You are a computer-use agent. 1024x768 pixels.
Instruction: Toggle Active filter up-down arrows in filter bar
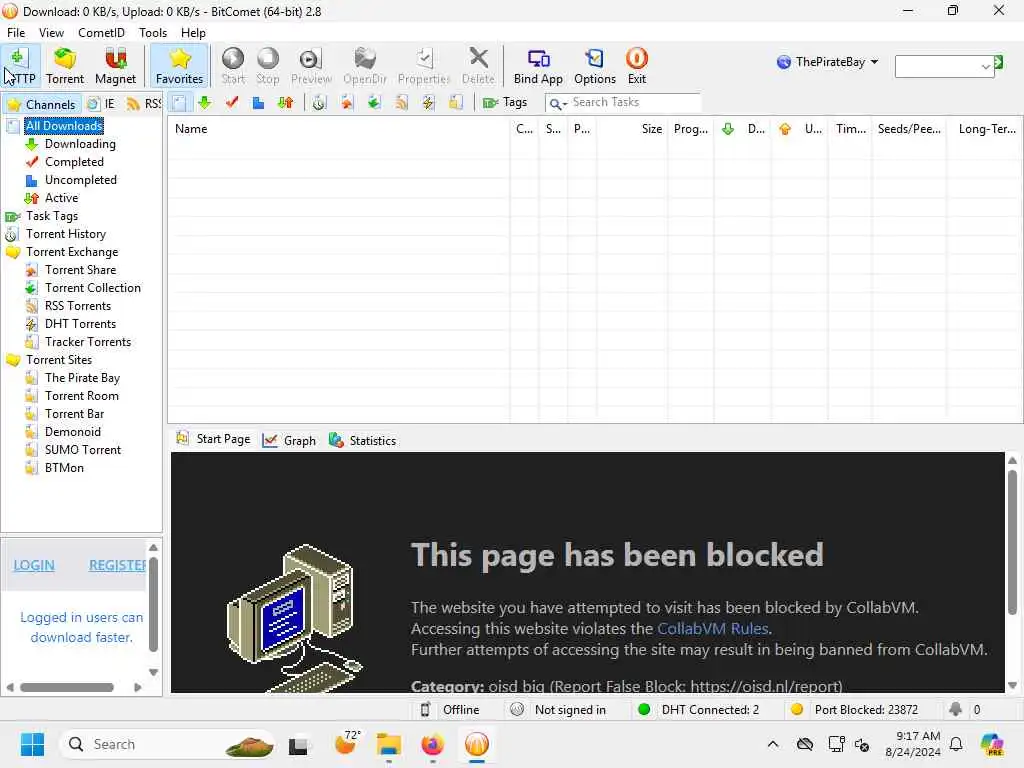coord(285,103)
